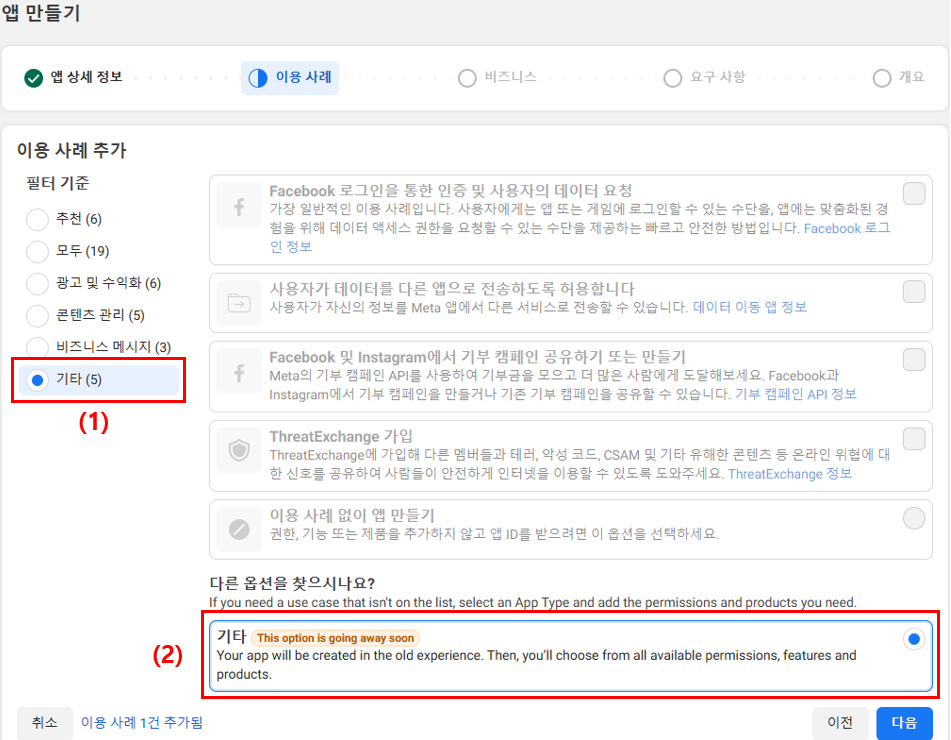
Task: Open the 비즈니스 step
Action: coord(497,78)
